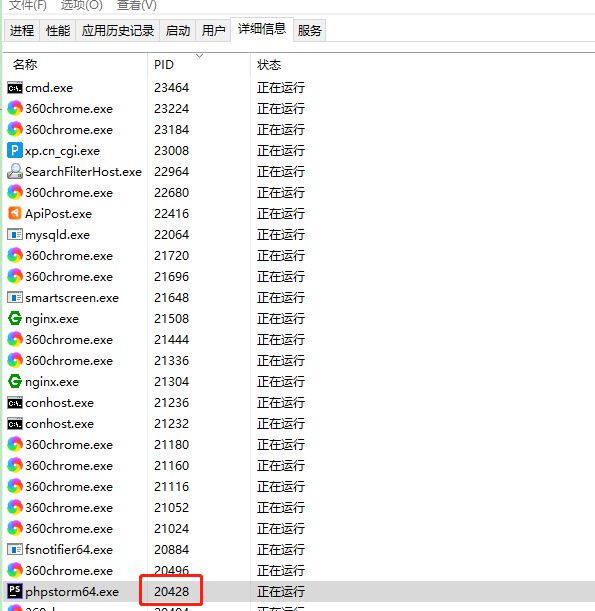Click the PID value 23008
Screen dimensions: 595x611
click(171, 151)
